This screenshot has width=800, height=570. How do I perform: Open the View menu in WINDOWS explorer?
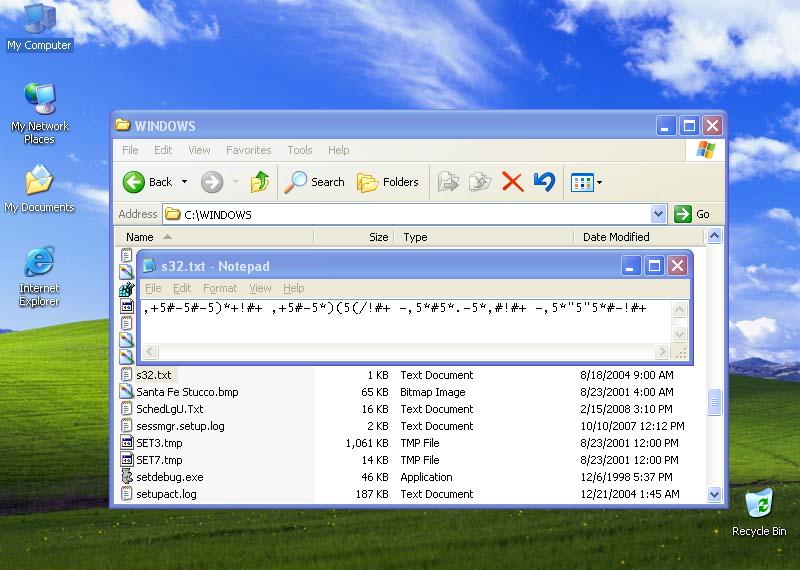pos(199,150)
